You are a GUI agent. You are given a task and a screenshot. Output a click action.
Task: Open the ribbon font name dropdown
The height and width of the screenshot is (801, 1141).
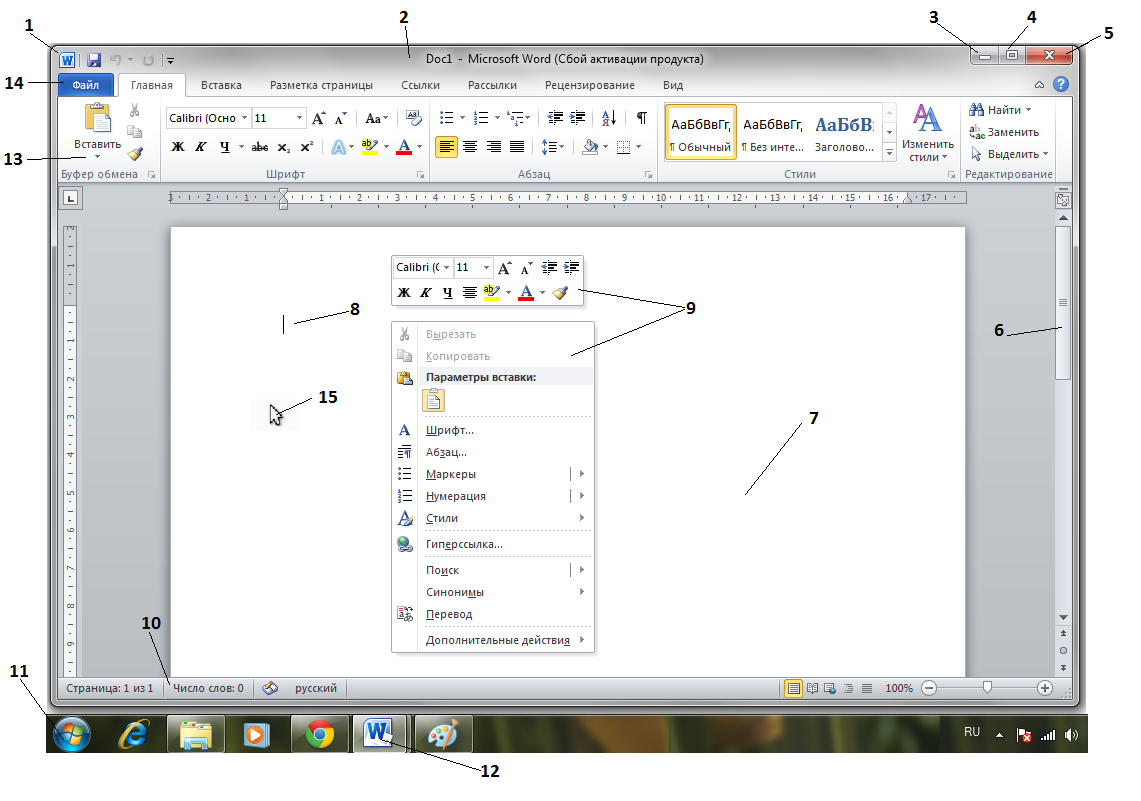[x=244, y=118]
